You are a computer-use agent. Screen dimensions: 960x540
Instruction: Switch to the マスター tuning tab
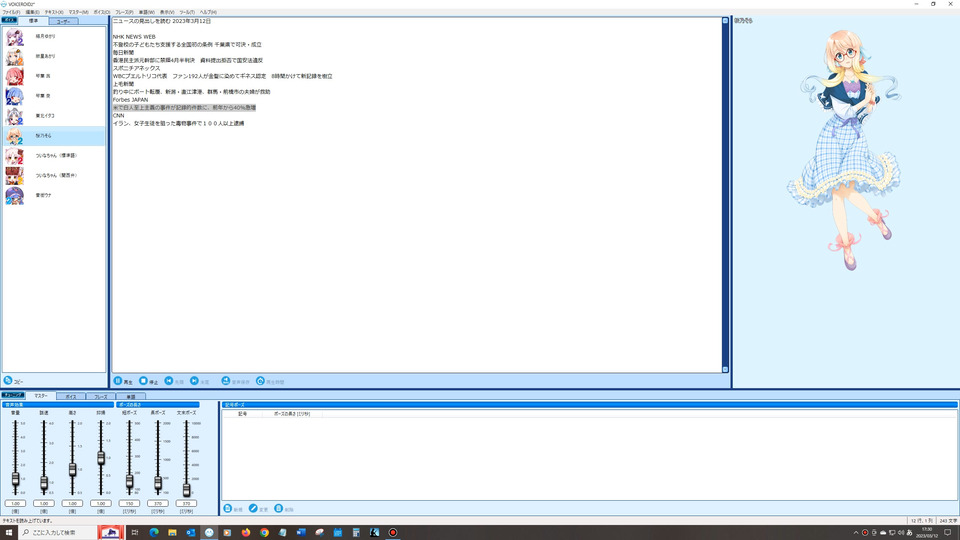pos(40,396)
